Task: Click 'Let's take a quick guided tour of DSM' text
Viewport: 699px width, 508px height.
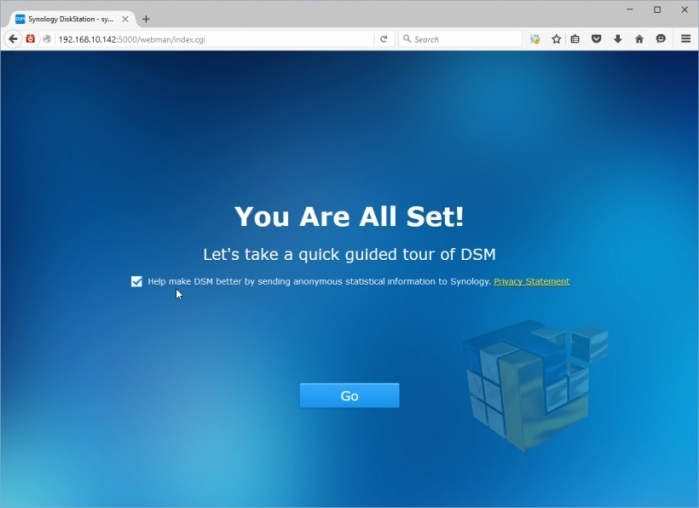Action: pyautogui.click(x=350, y=254)
